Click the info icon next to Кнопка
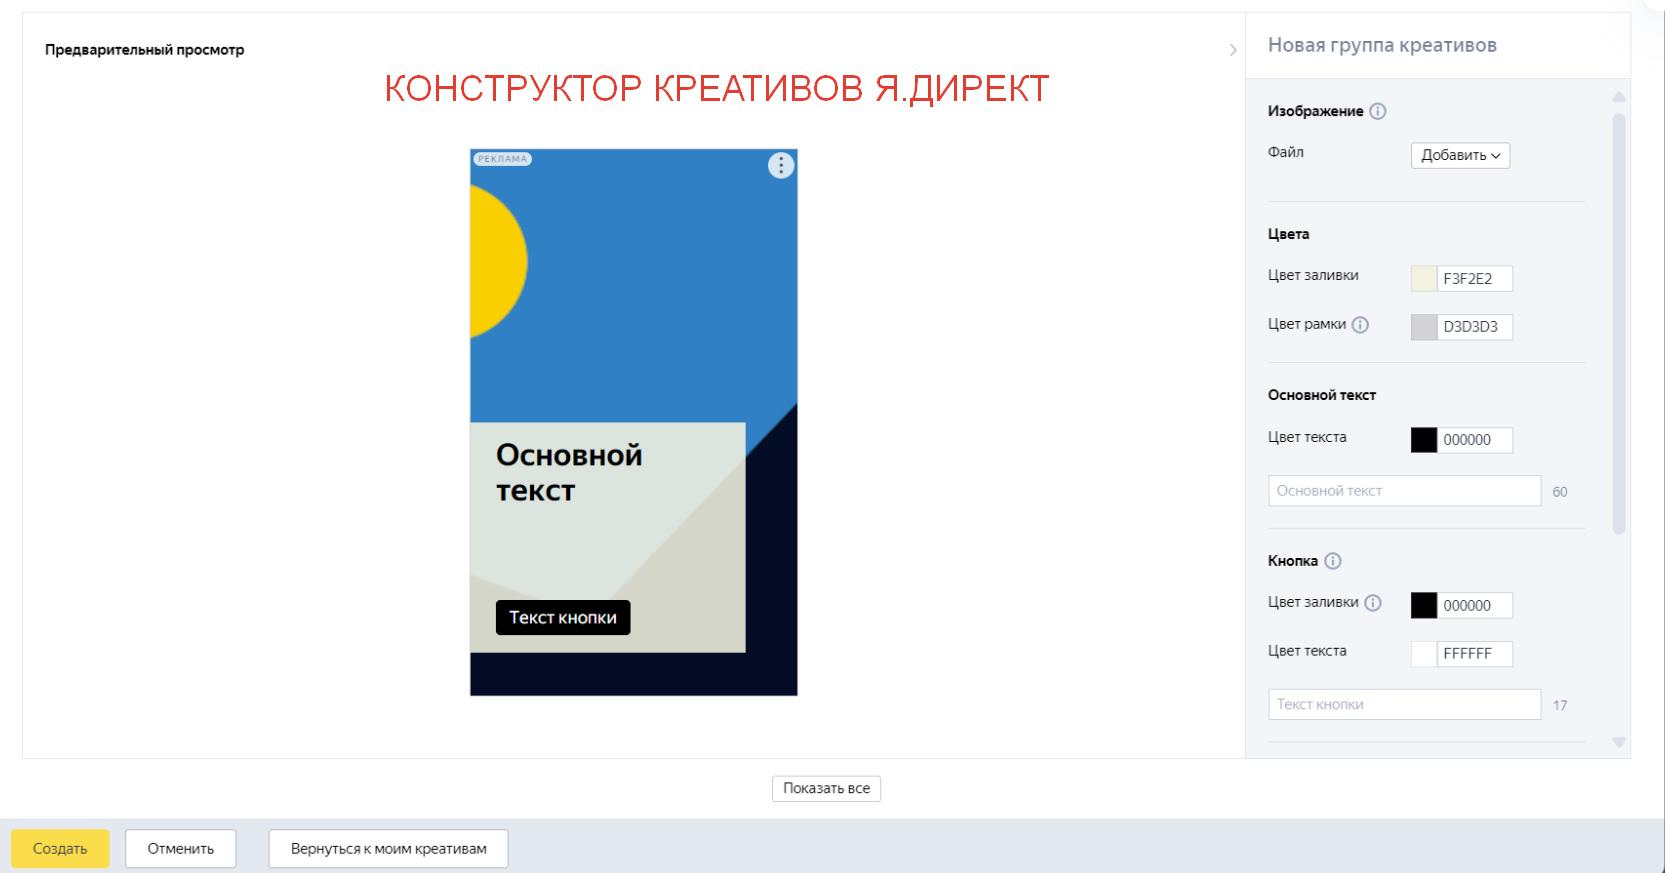 [1333, 561]
